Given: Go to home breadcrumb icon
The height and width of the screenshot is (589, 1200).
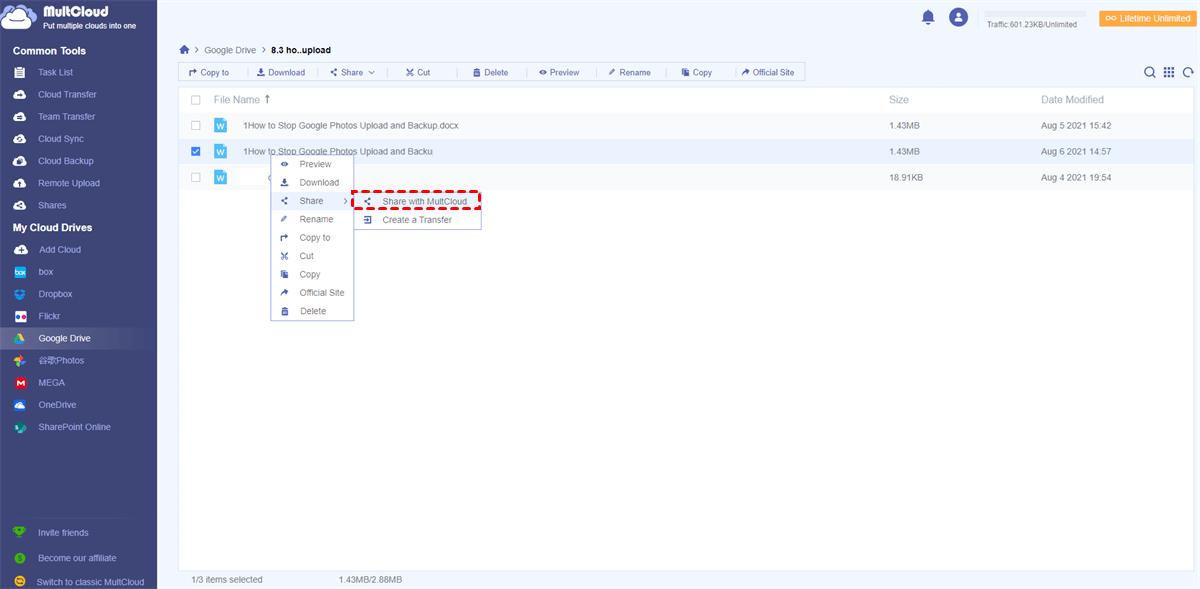Looking at the screenshot, I should tap(184, 49).
